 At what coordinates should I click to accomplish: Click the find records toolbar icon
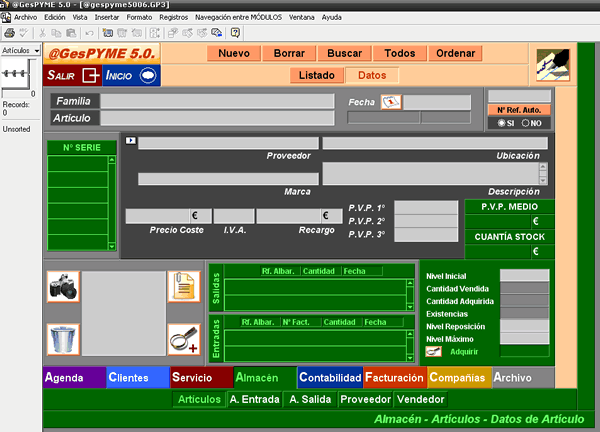click(217, 33)
